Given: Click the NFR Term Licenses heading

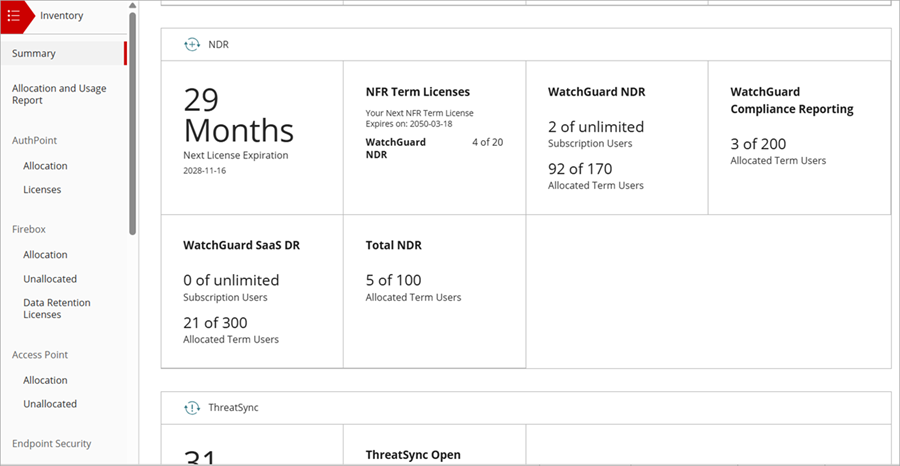Looking at the screenshot, I should [x=418, y=92].
